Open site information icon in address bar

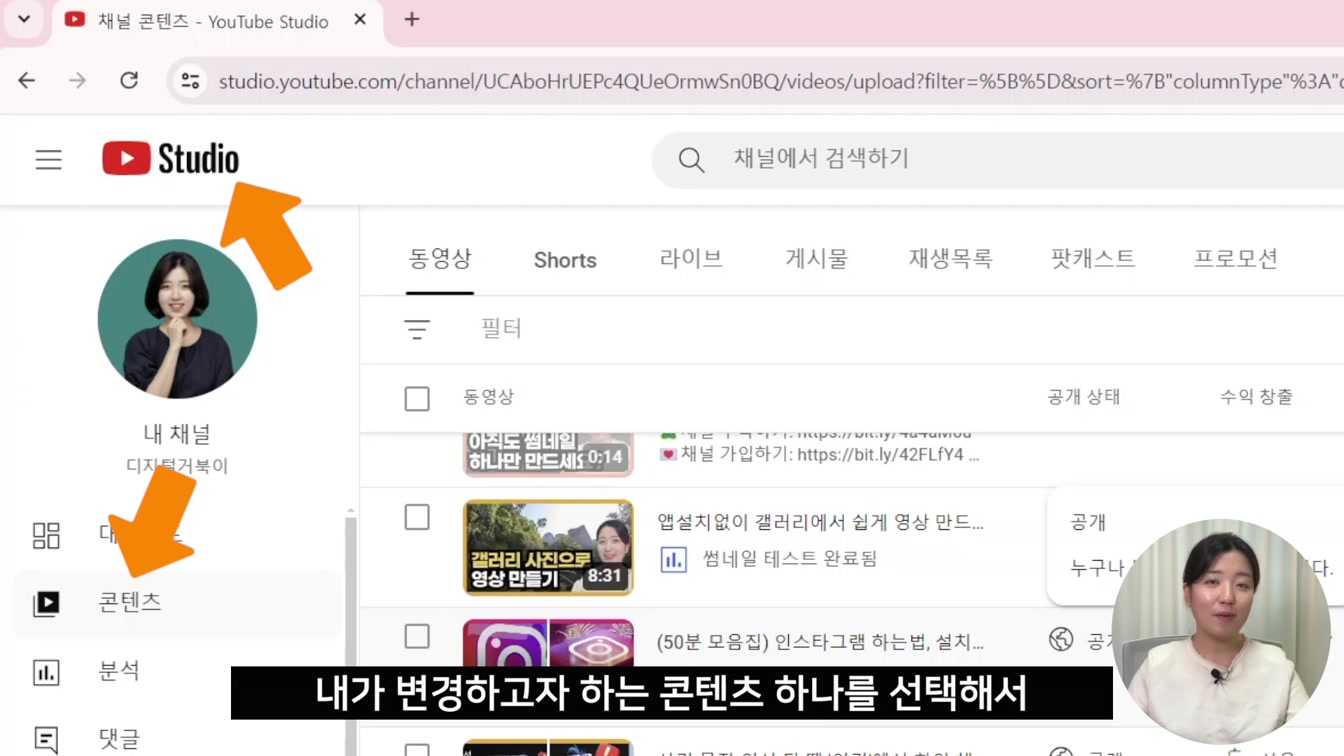coord(190,81)
